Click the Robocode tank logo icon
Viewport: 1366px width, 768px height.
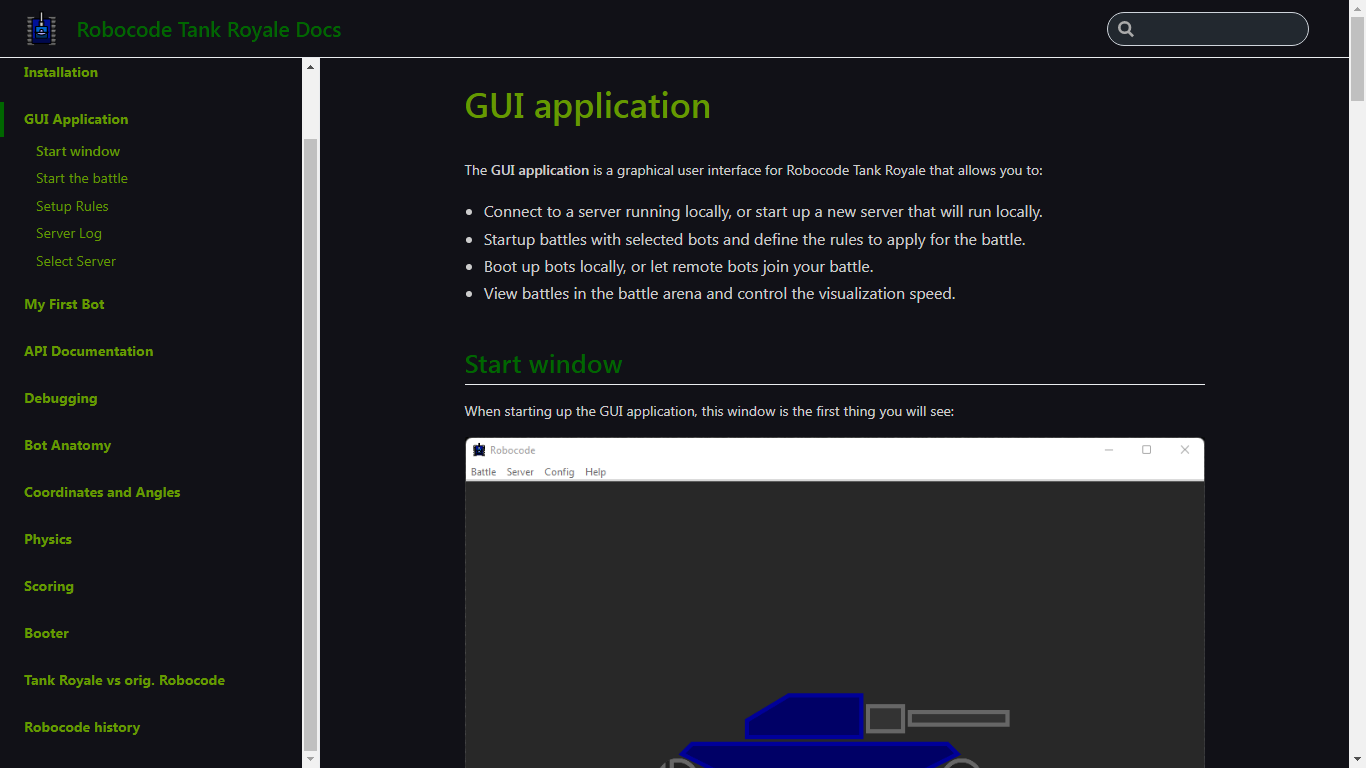coord(41,29)
